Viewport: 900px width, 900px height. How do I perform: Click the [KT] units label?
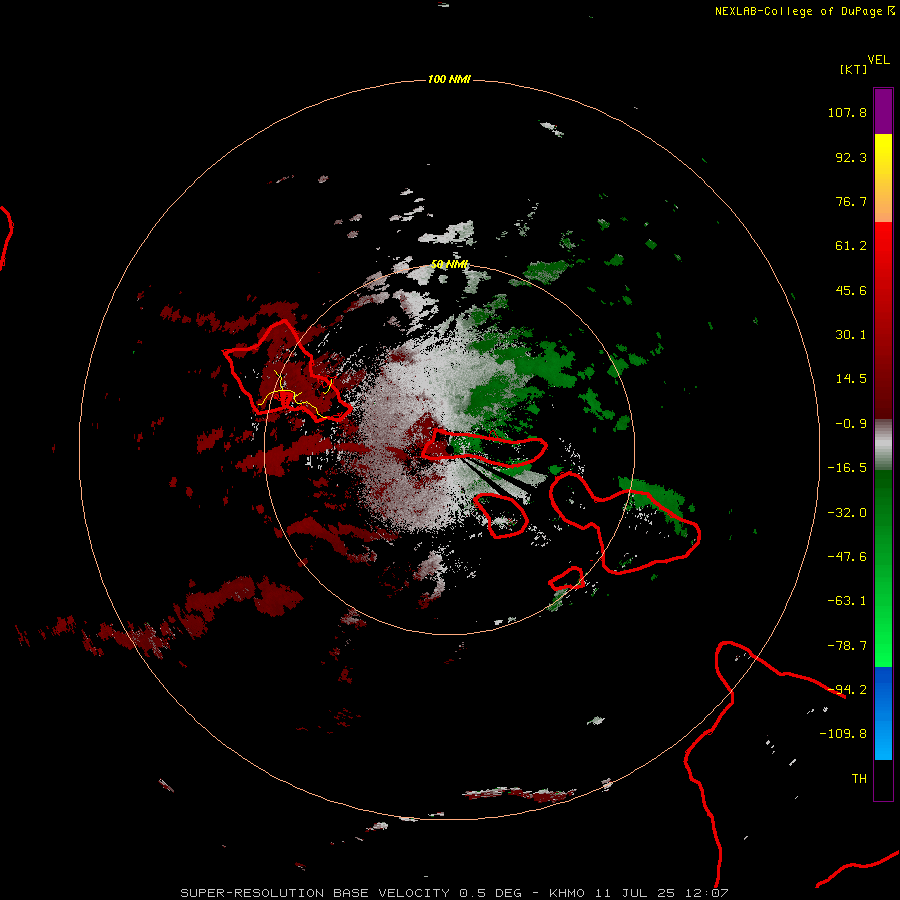click(853, 69)
